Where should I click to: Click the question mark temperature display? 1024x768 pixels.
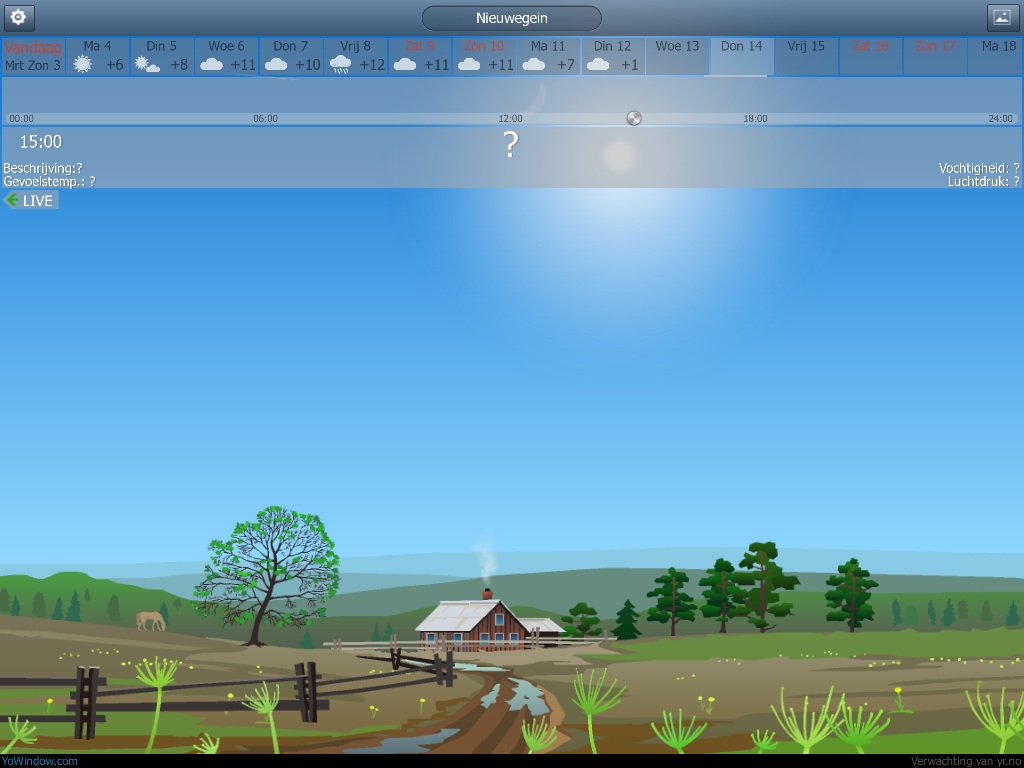(510, 145)
